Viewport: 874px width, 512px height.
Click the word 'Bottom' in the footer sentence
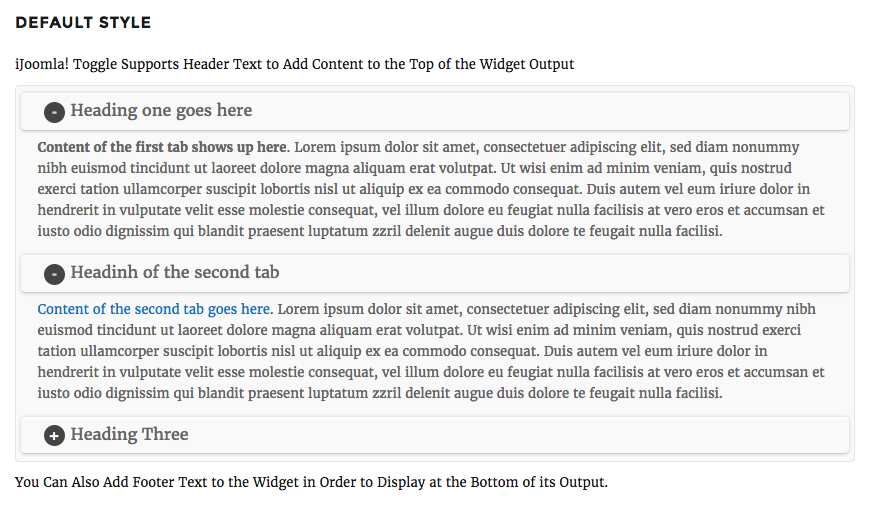click(x=494, y=482)
